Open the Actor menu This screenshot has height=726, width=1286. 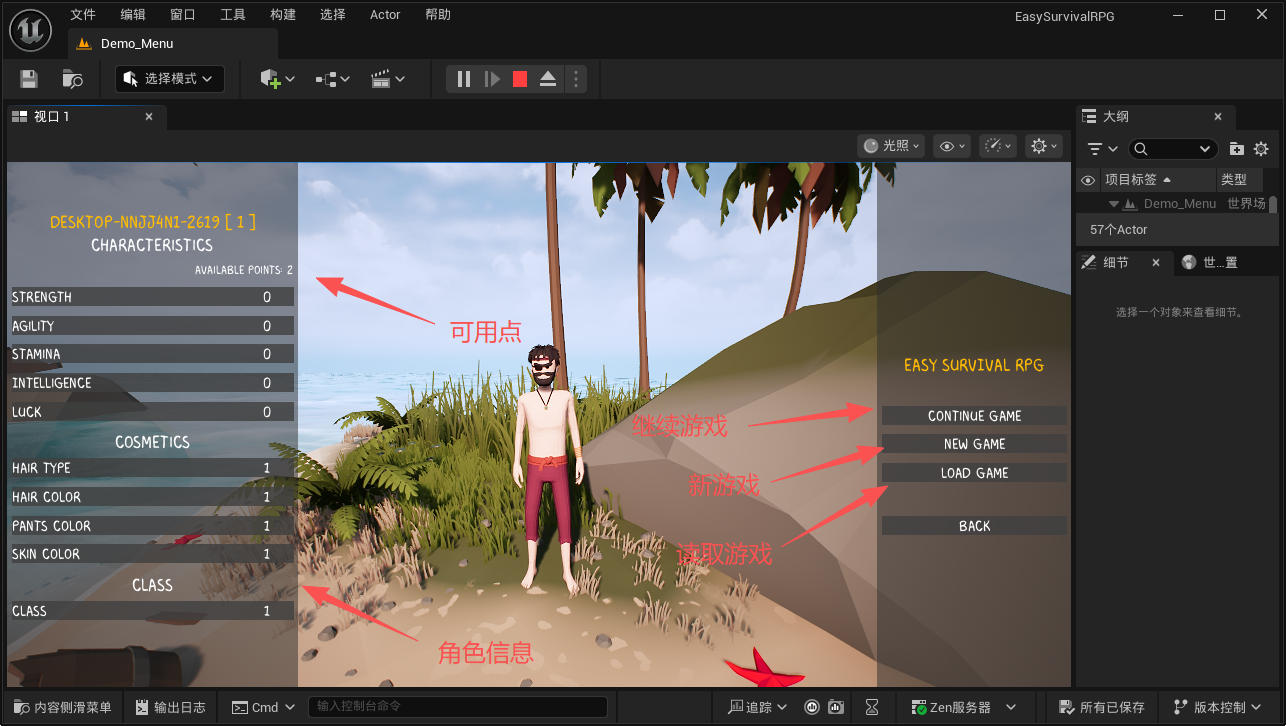pyautogui.click(x=385, y=15)
